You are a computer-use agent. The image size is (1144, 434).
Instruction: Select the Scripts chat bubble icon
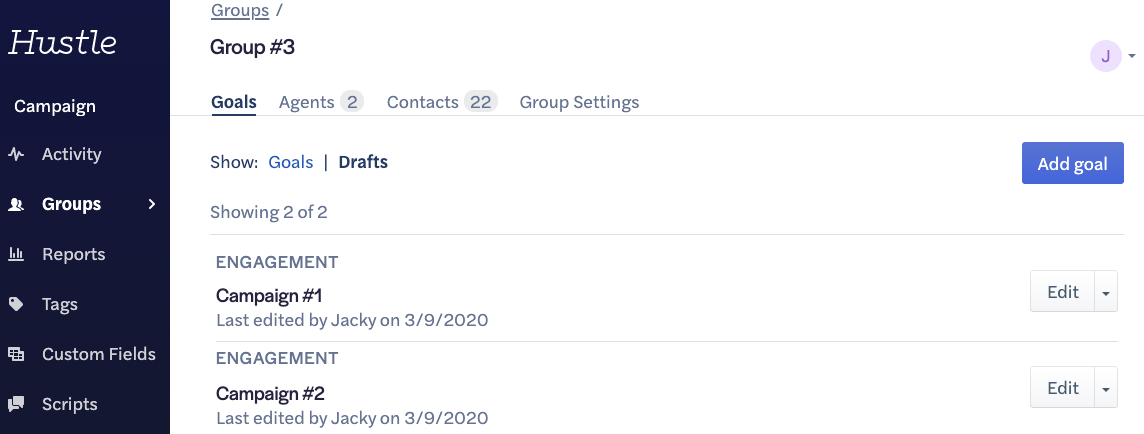click(16, 404)
